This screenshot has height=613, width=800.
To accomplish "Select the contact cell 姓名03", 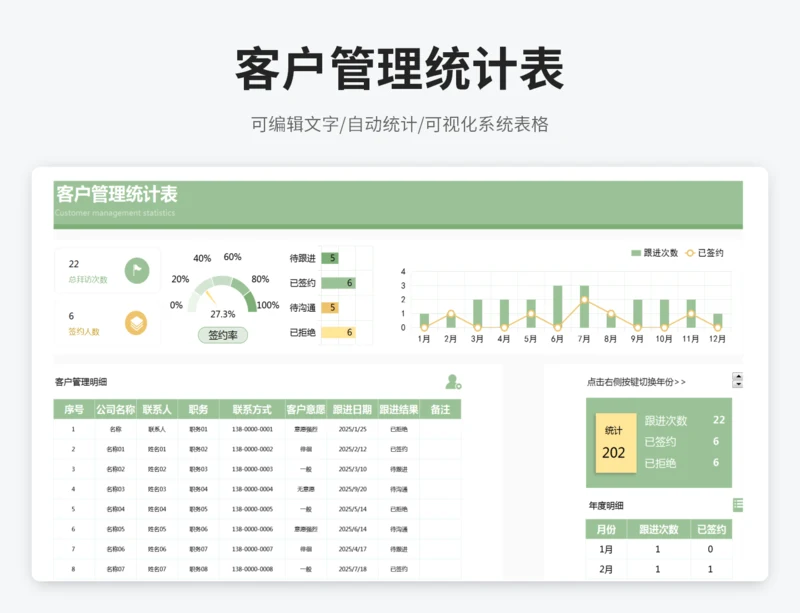I will pyautogui.click(x=157, y=489).
